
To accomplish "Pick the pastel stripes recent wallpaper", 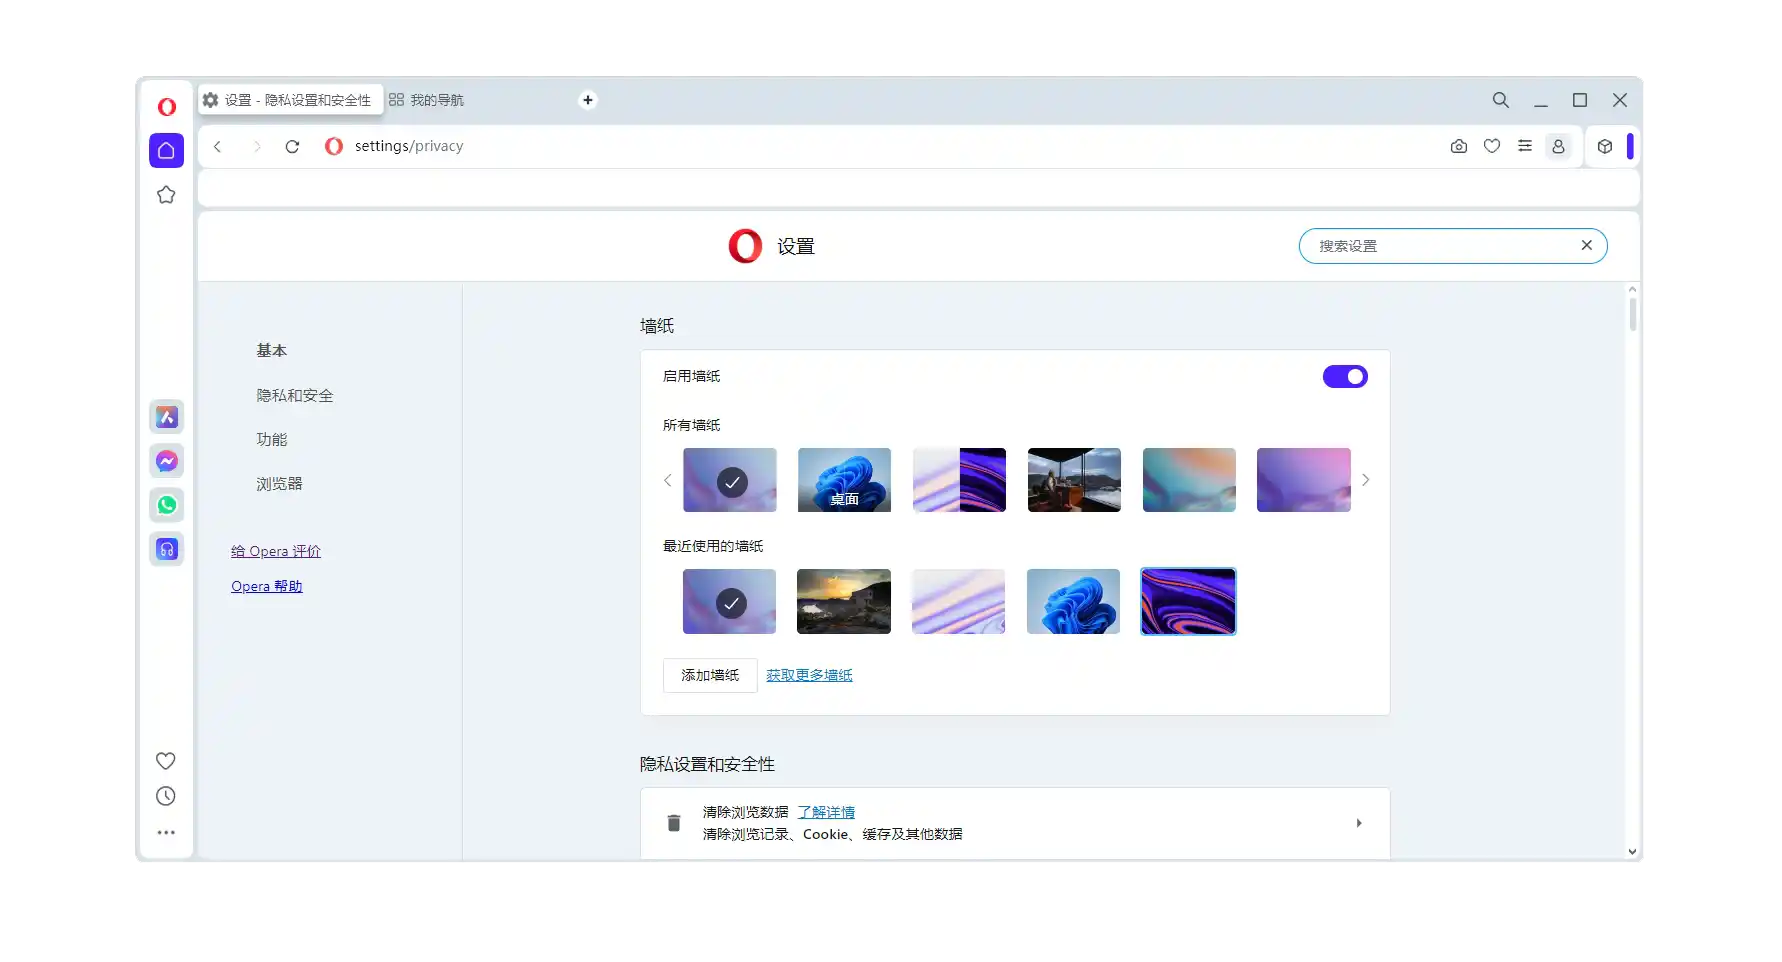I will [x=959, y=602].
